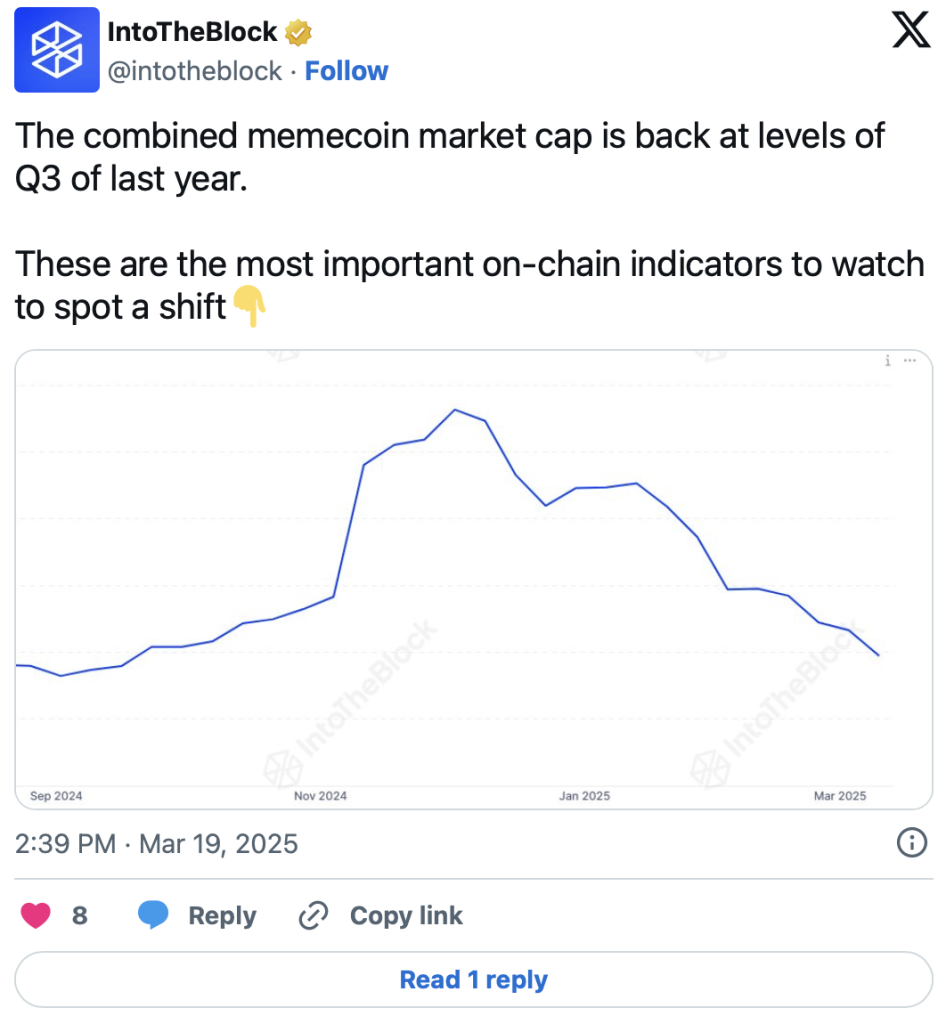Click the Copy link text
Viewport: 946px width, 1024px height.
point(406,916)
